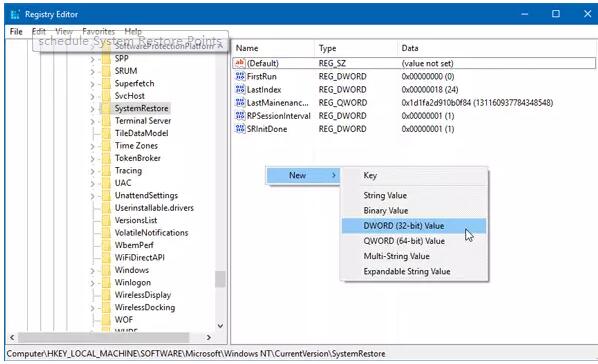This screenshot has width=598, height=364.
Task: Open the File menu
Action: 16,32
